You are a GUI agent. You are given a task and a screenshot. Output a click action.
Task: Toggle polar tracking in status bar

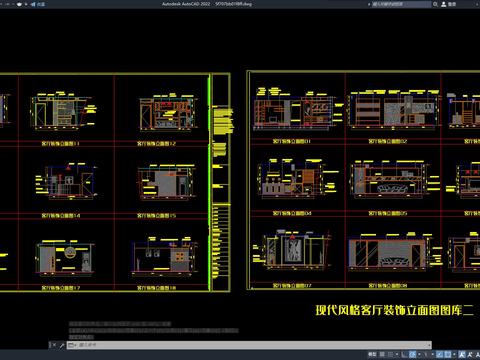(412, 354)
